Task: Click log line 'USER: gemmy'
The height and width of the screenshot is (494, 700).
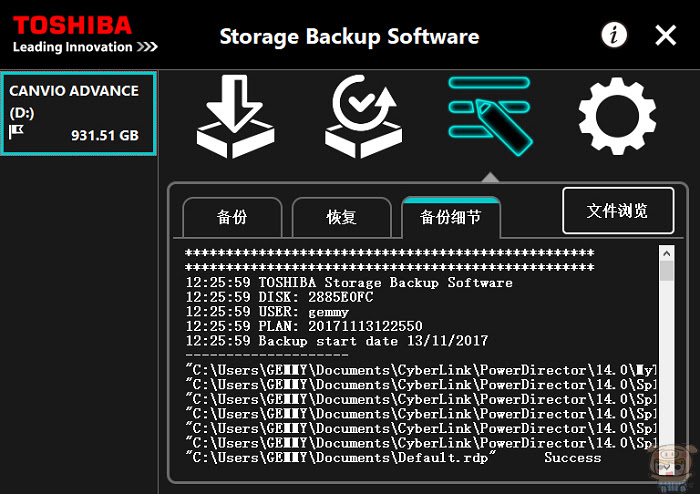Action: pyautogui.click(x=267, y=312)
